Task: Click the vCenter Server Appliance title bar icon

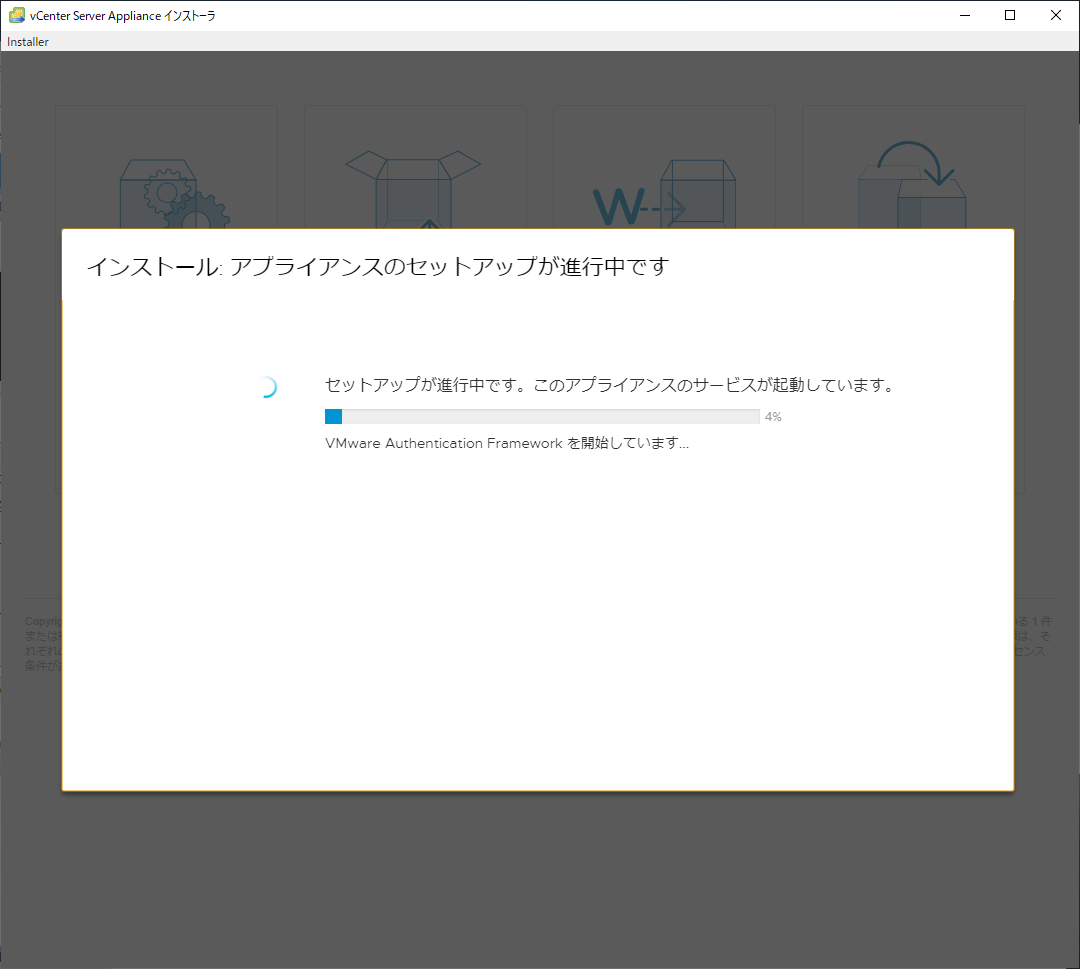Action: tap(17, 15)
